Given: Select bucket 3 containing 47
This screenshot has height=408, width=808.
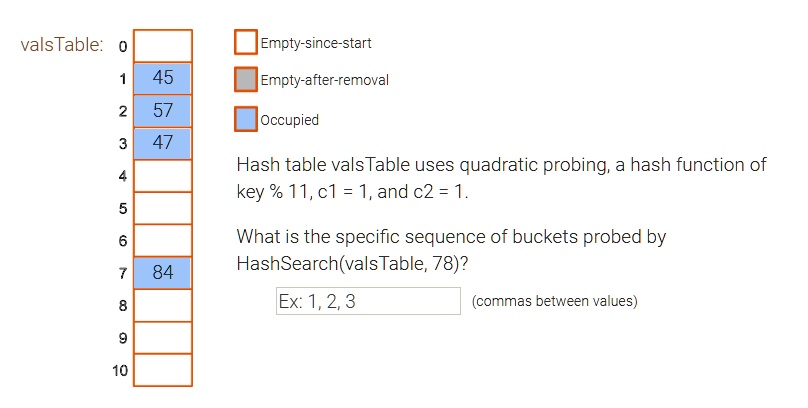Looking at the screenshot, I should click(163, 143).
